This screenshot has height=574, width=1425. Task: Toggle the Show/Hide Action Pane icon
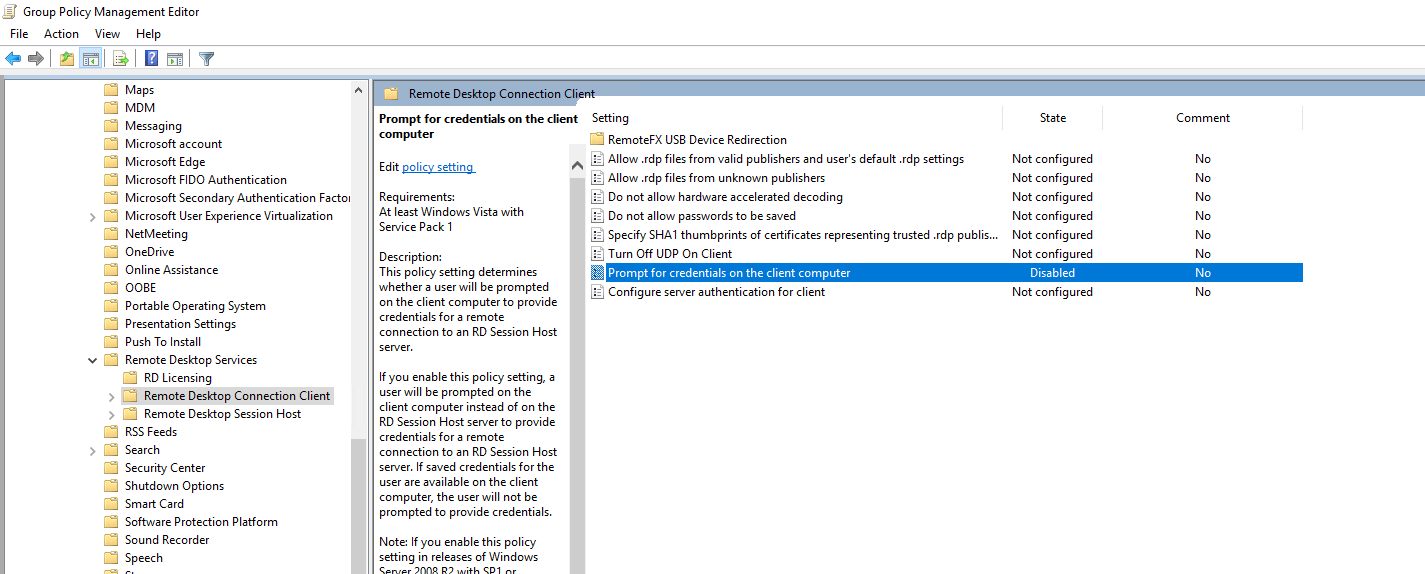tap(175, 59)
